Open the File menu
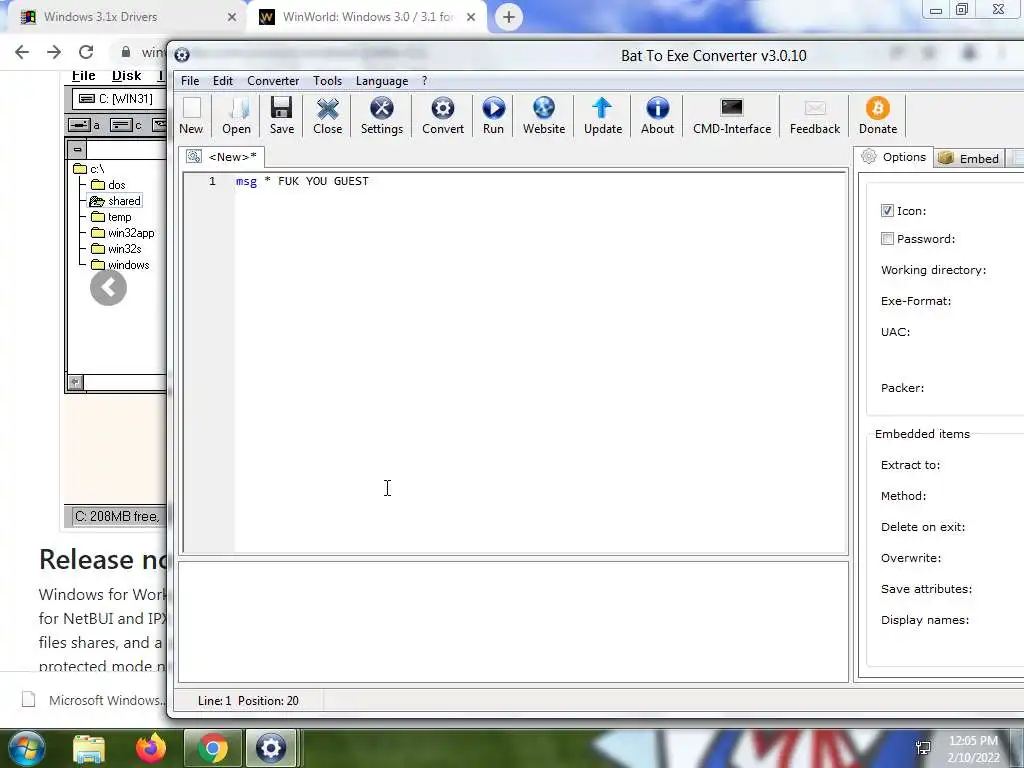1024x768 pixels. 190,80
